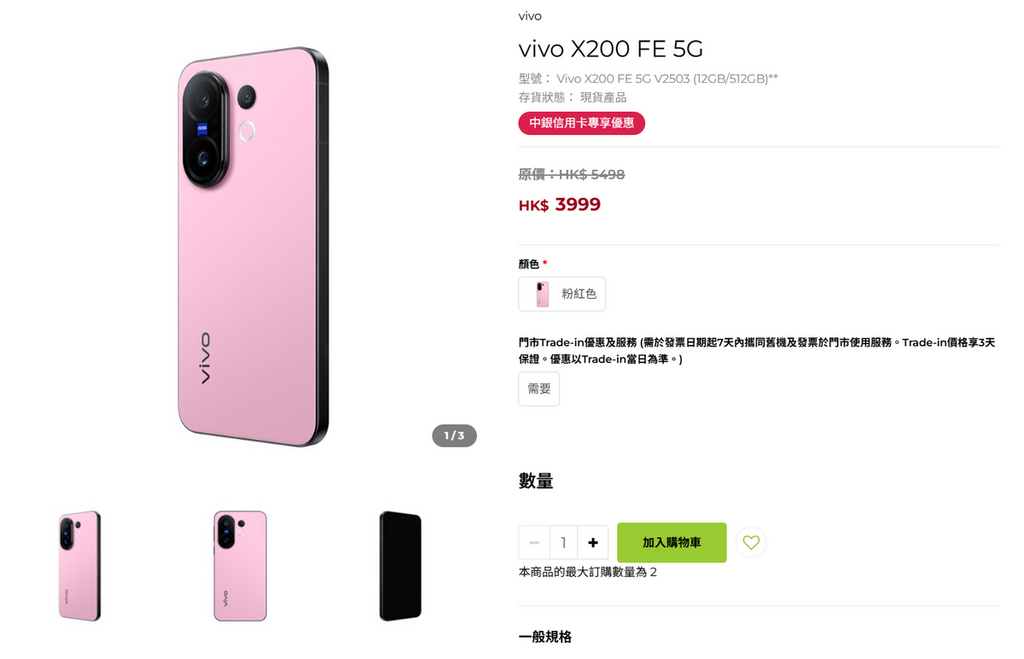
Task: Click the 1/3 image counter badge
Action: [454, 436]
